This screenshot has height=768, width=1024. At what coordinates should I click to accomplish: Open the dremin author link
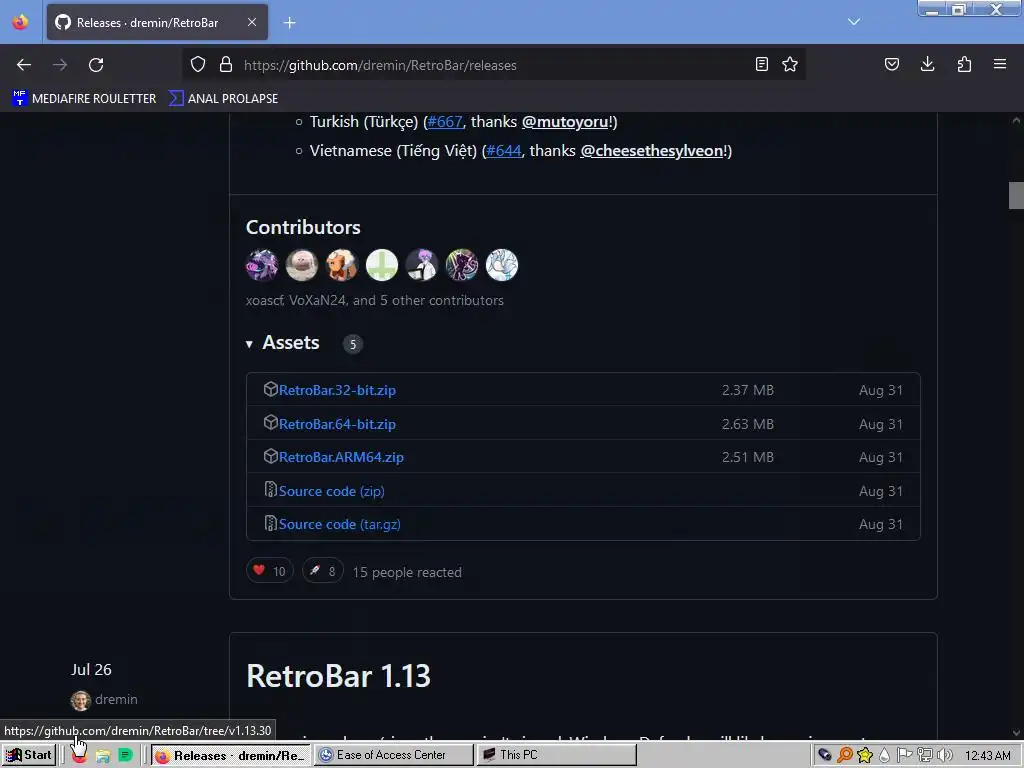(116, 699)
